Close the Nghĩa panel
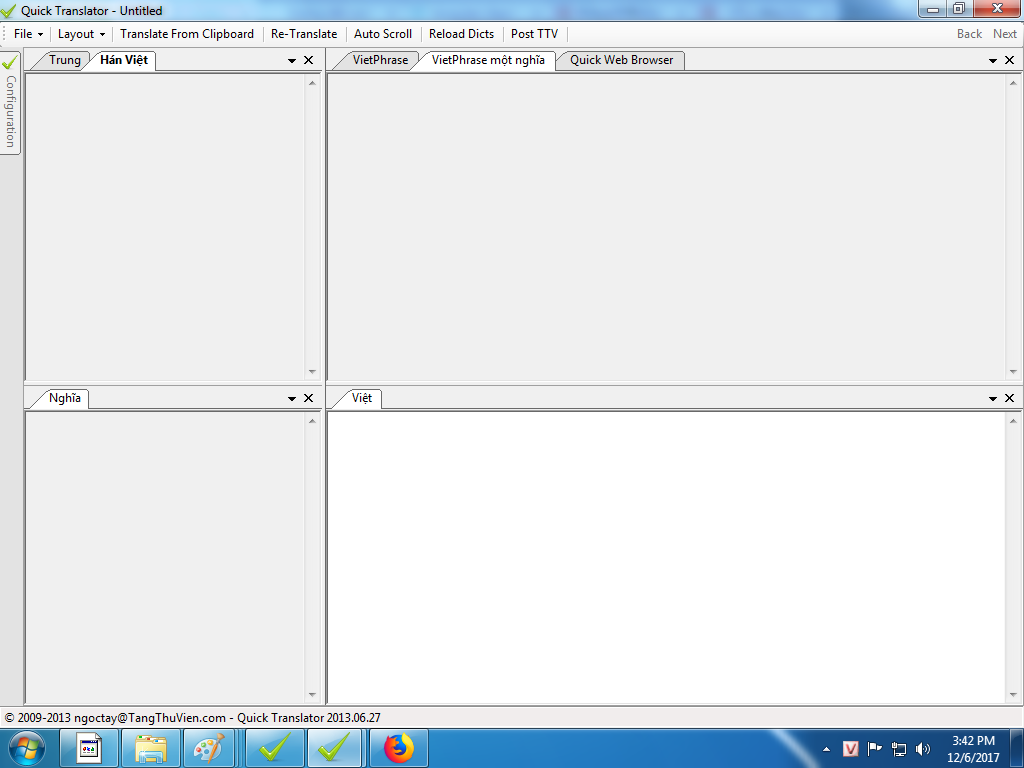Screen dimensions: 1024x768 pos(308,398)
